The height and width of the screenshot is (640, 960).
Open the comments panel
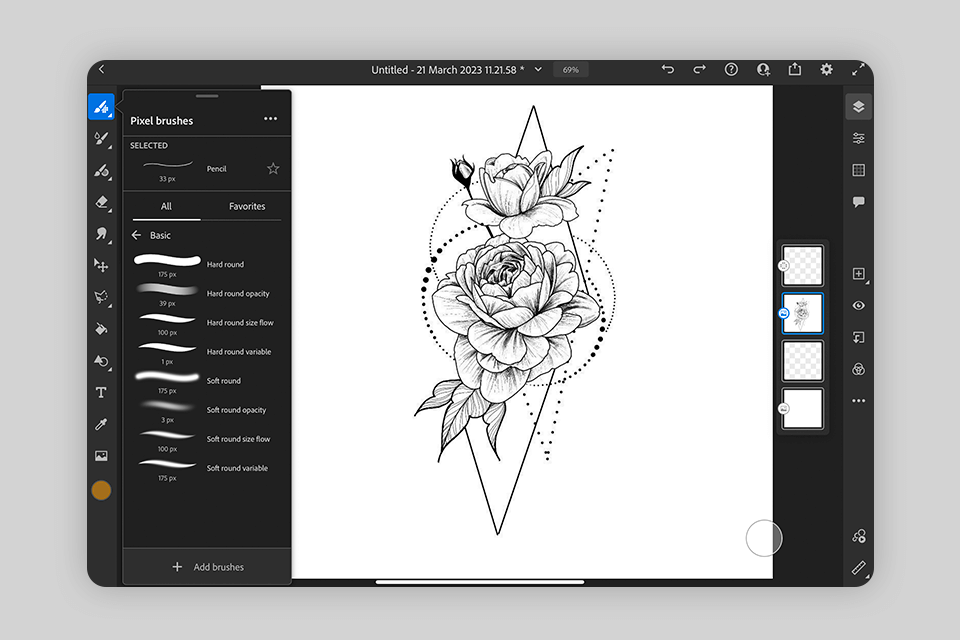click(x=858, y=201)
